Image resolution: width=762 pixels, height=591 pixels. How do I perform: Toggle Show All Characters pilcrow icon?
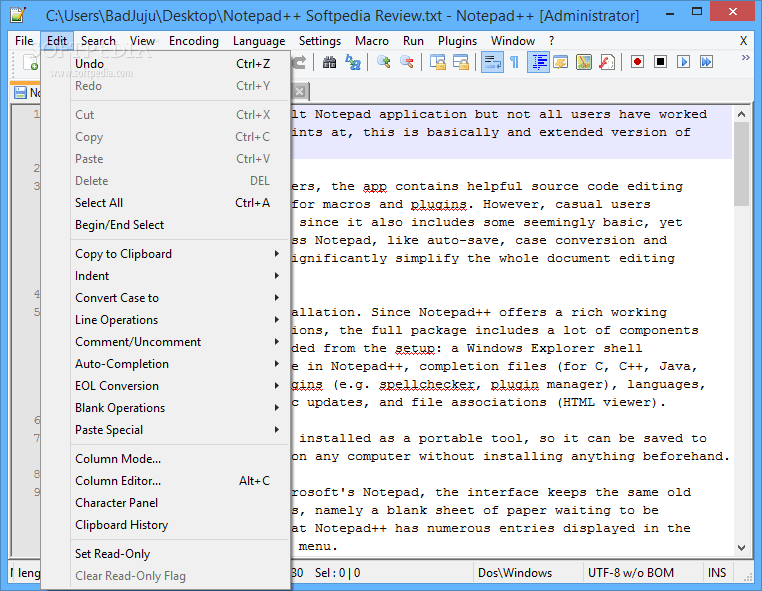coord(514,62)
